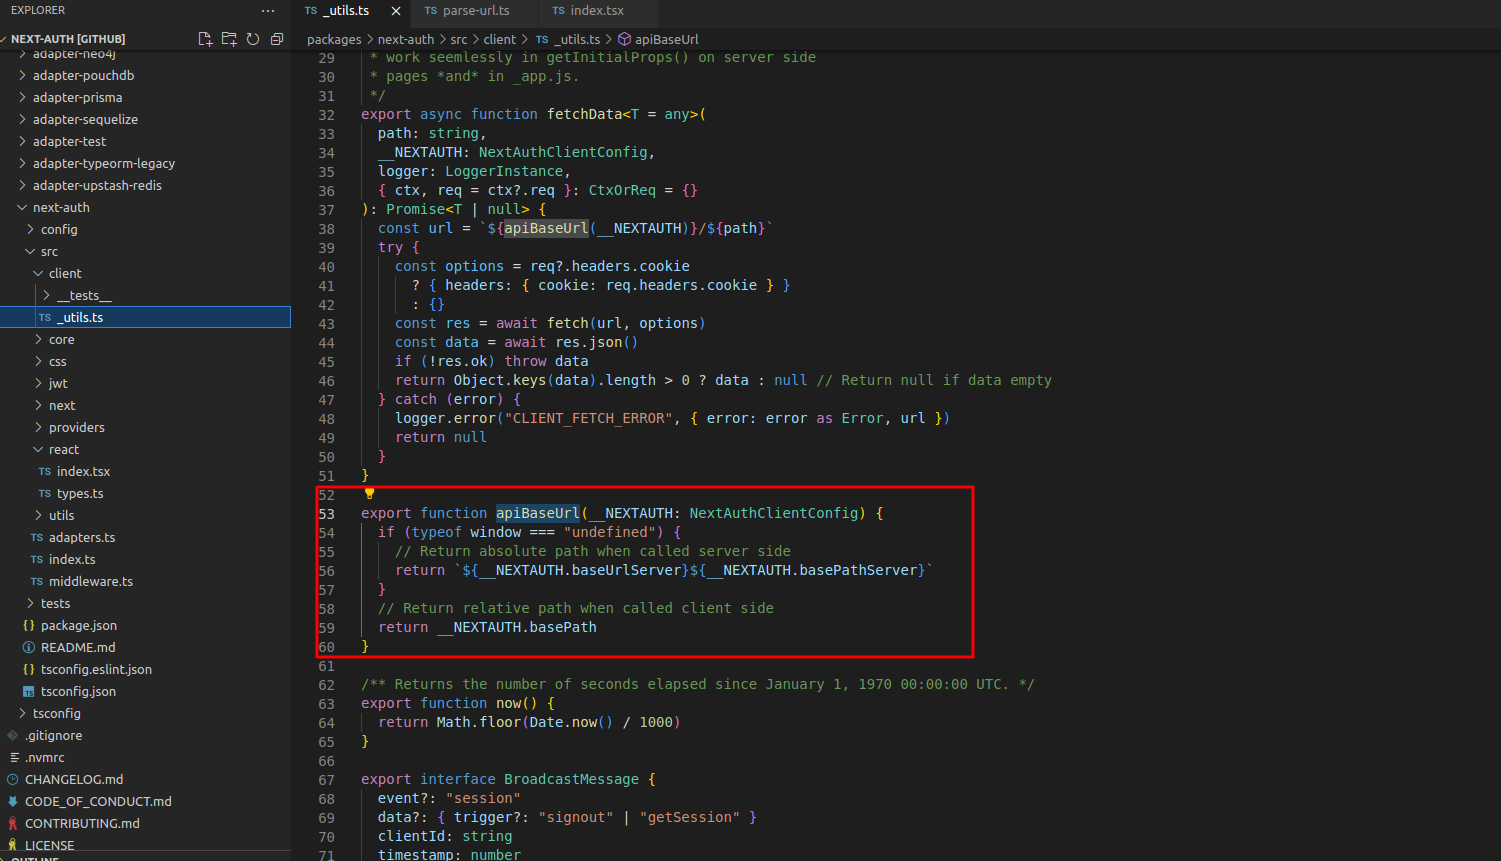Click 'CLIENT_FETCH_ERROR' string on line 48
Viewport: 1501px width, 861px height.
589,418
